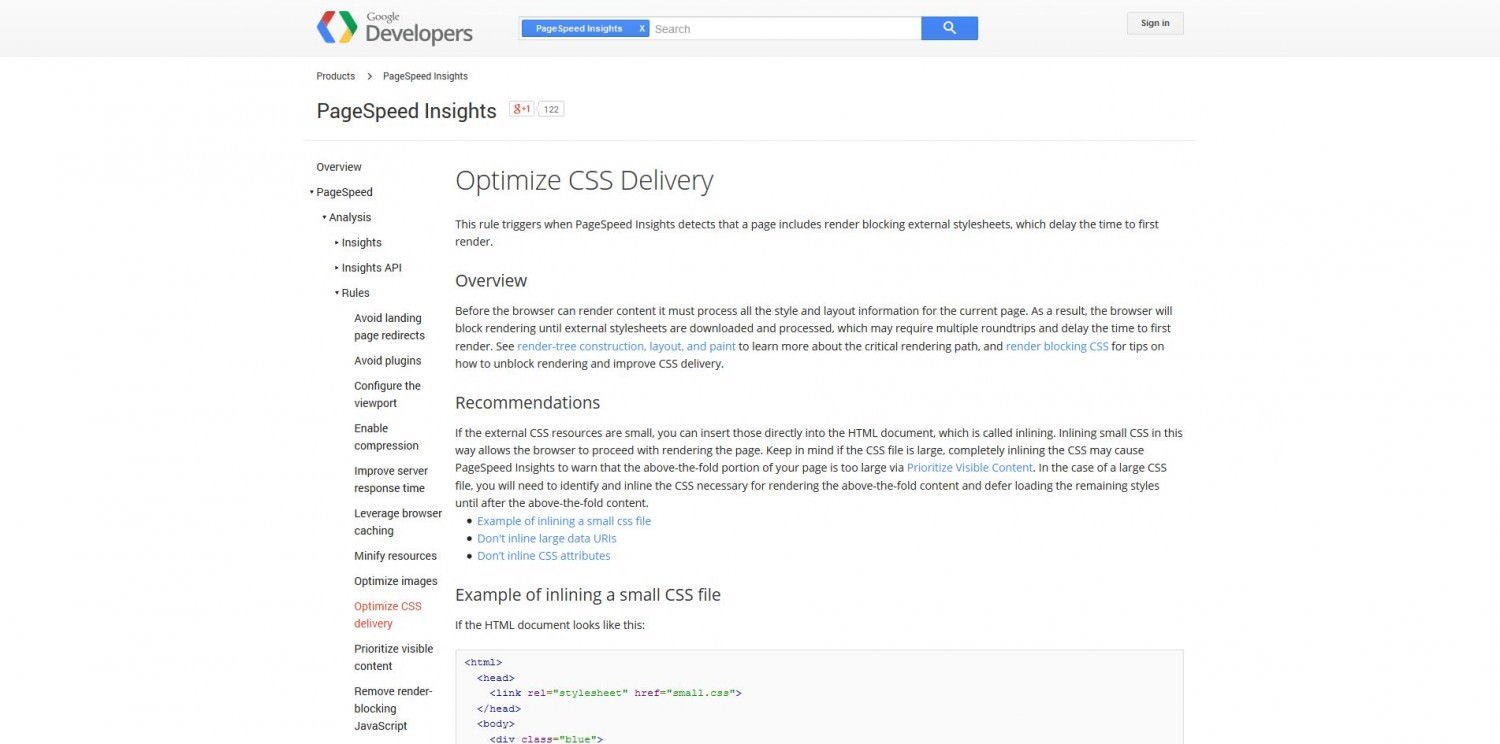Expand the Insights API tree arrow

337,268
